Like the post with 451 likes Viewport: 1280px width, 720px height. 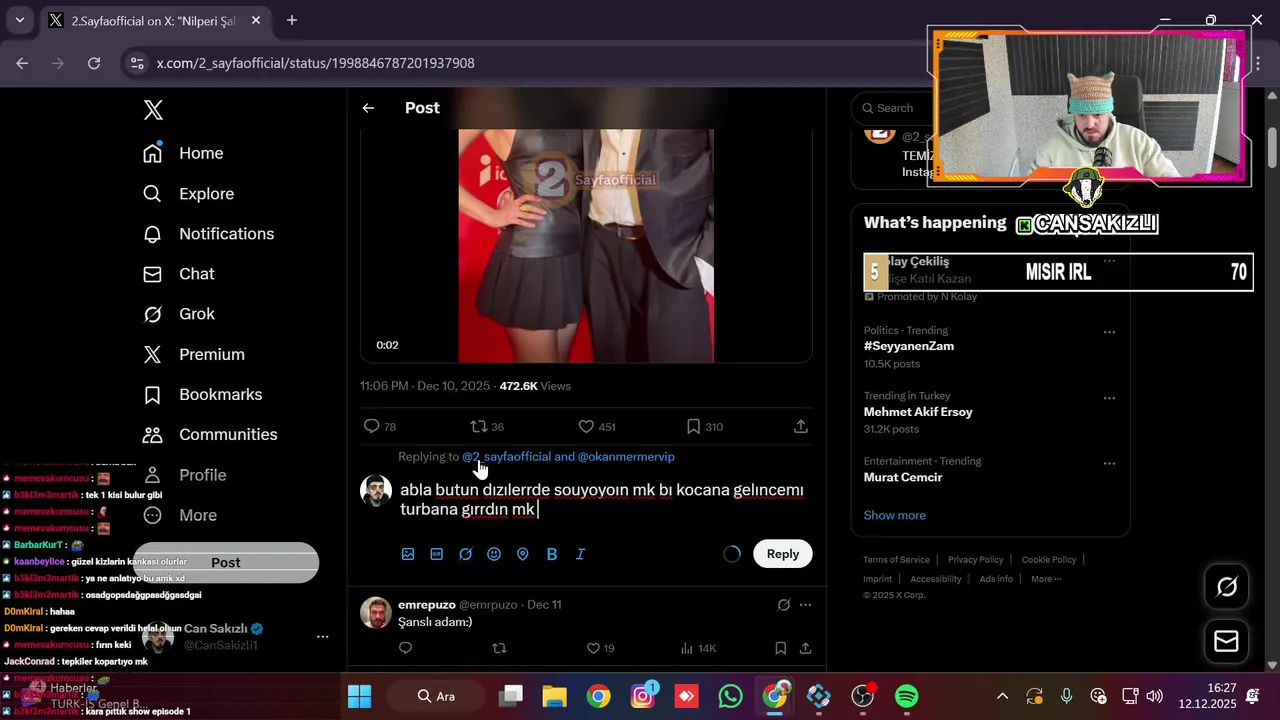[x=586, y=426]
